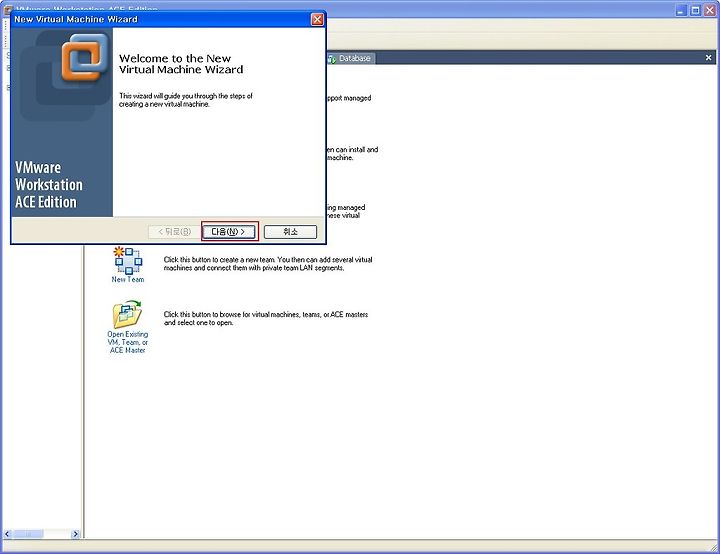The height and width of the screenshot is (554, 720).
Task: Open the New Team link label
Action: click(x=128, y=279)
